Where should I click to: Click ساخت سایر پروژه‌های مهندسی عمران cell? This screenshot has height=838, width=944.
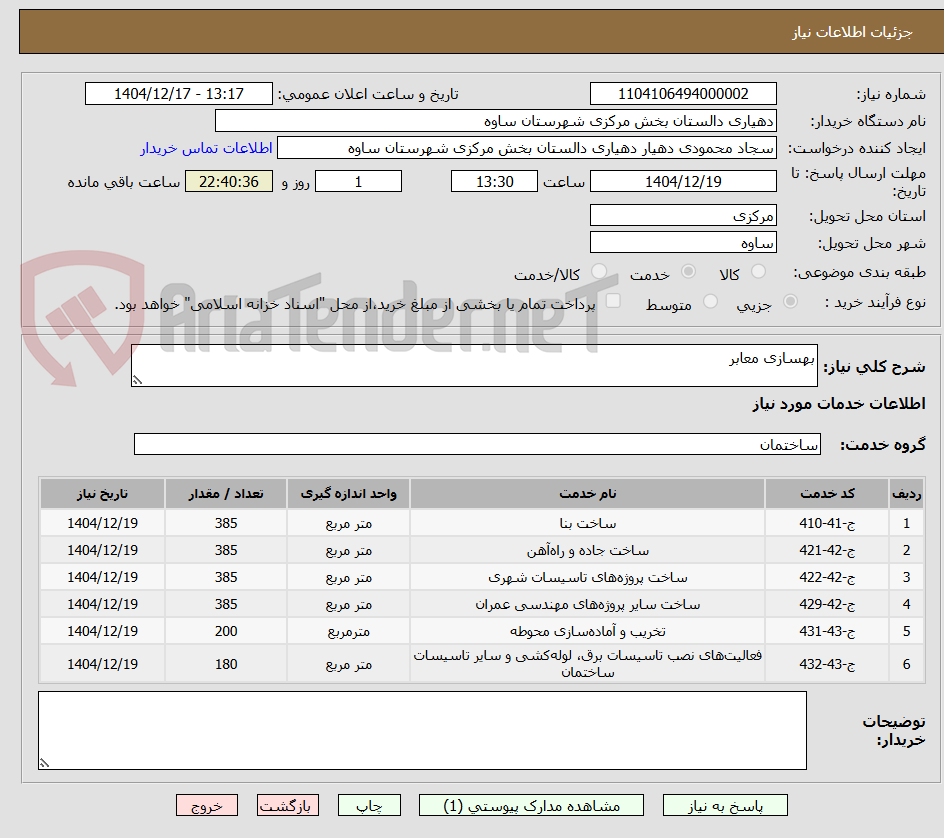click(588, 604)
